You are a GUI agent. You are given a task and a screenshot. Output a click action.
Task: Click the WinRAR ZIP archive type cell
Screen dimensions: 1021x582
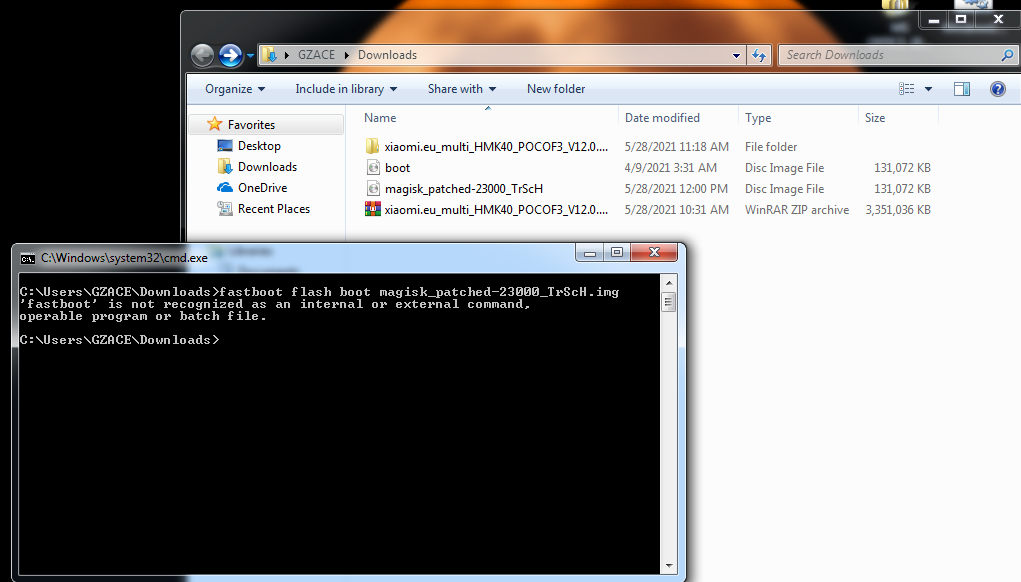tap(797, 210)
